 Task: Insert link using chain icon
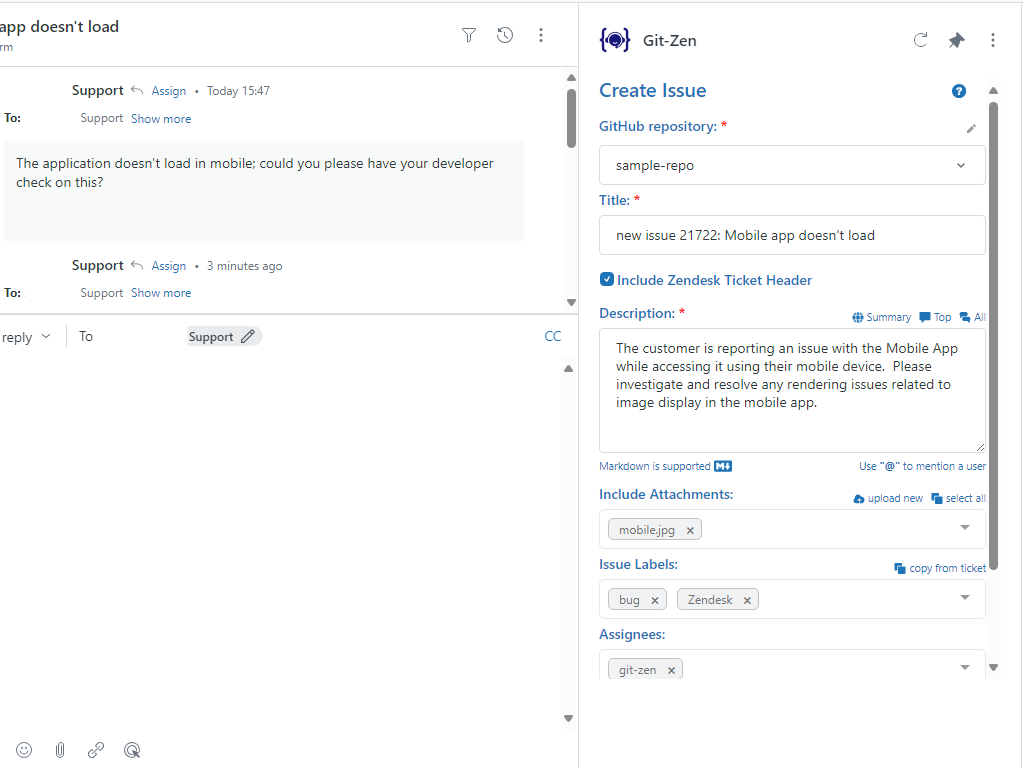96,749
